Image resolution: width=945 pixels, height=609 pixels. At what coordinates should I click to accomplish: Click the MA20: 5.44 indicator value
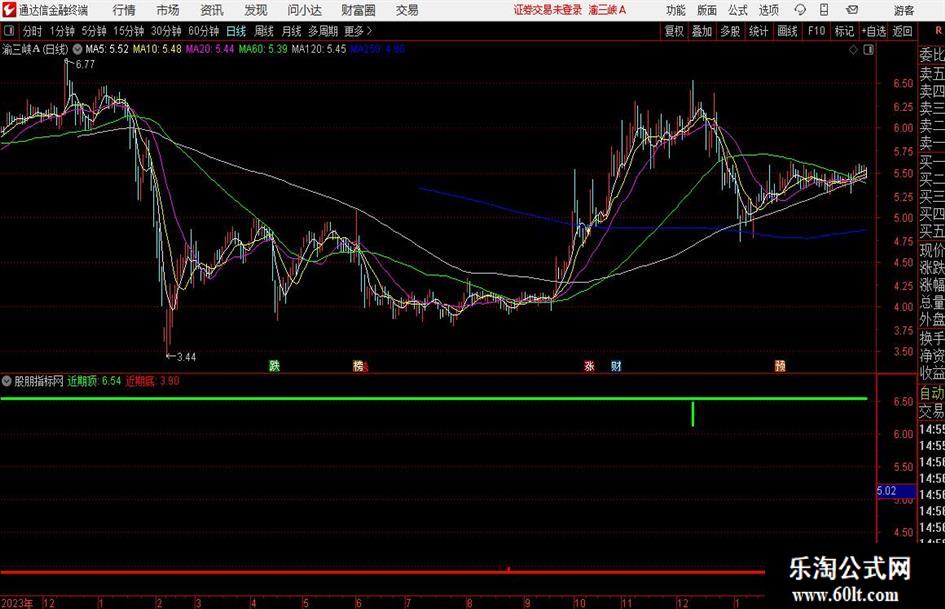210,49
